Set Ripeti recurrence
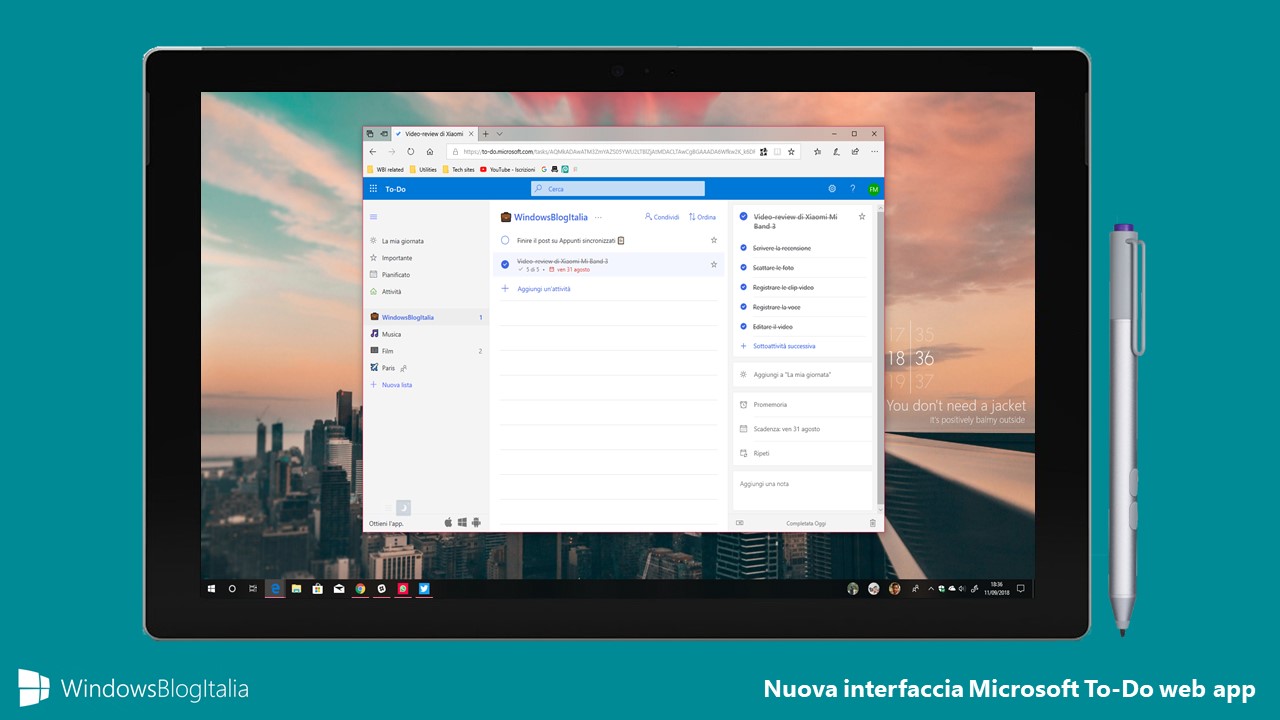The width and height of the screenshot is (1280, 720). click(x=803, y=453)
